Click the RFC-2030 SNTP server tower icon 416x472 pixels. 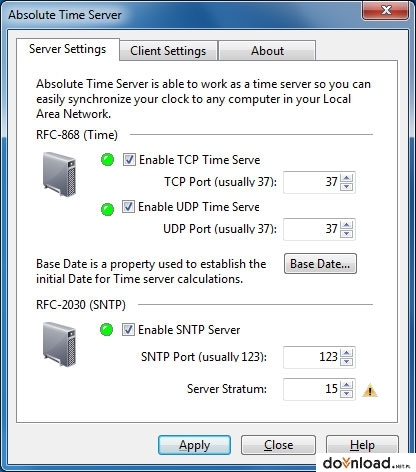59,344
